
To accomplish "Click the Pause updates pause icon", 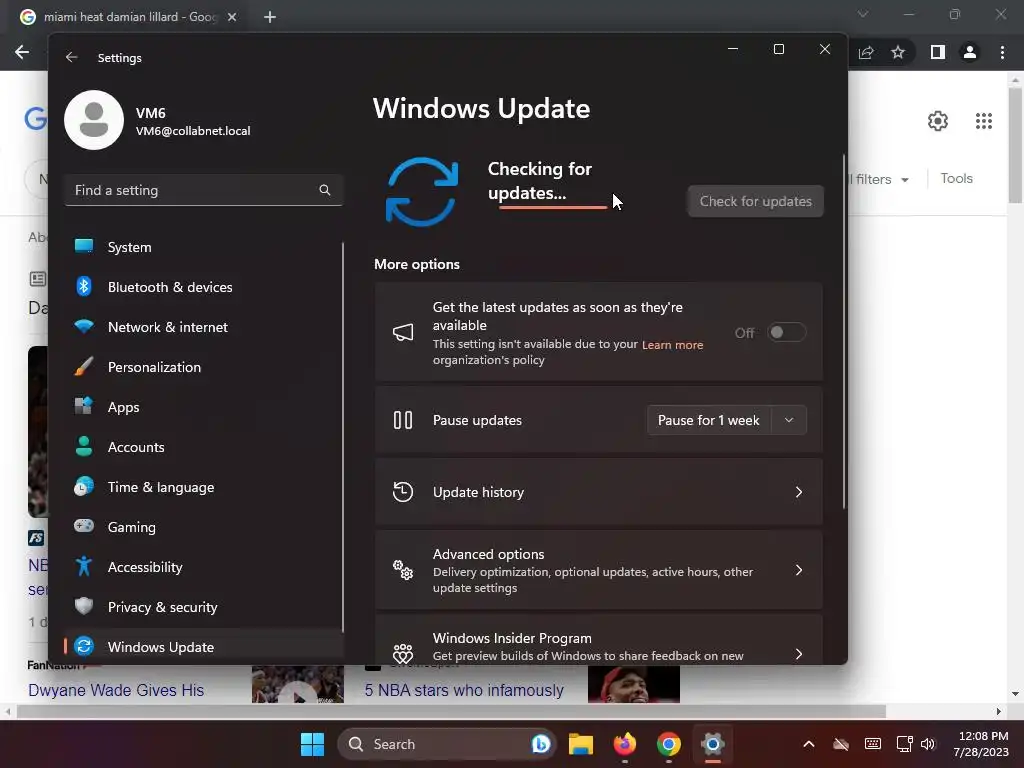I will tap(403, 420).
